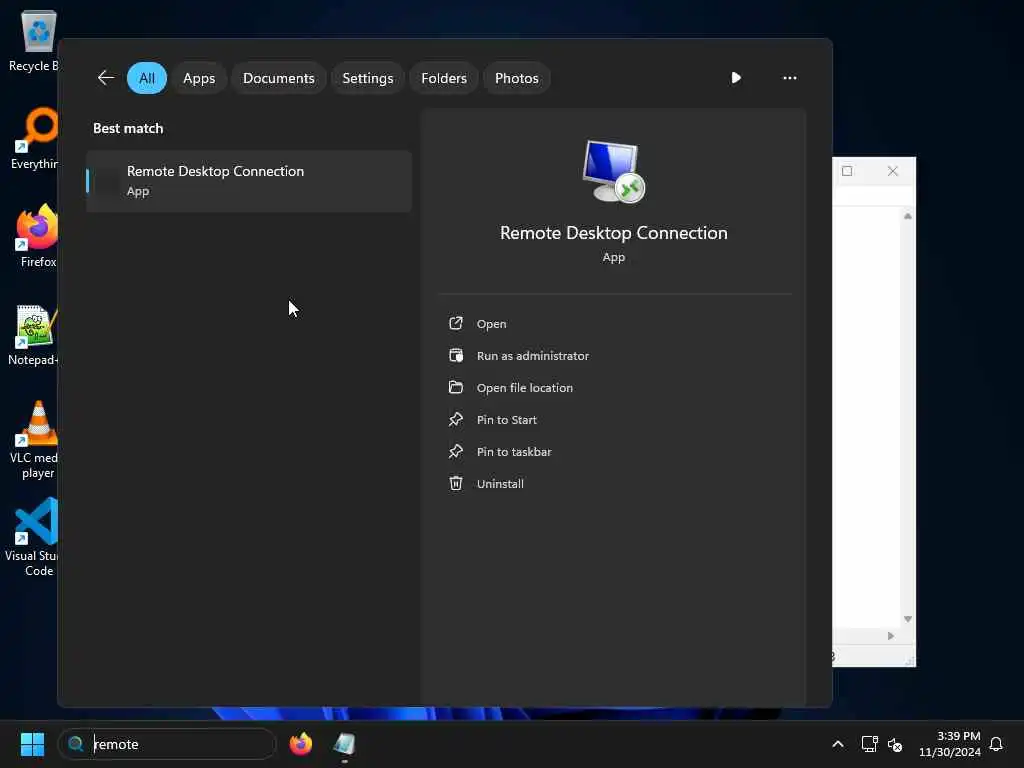Image resolution: width=1024 pixels, height=768 pixels.
Task: Click the folder icon beside Open file location
Action: 456,387
